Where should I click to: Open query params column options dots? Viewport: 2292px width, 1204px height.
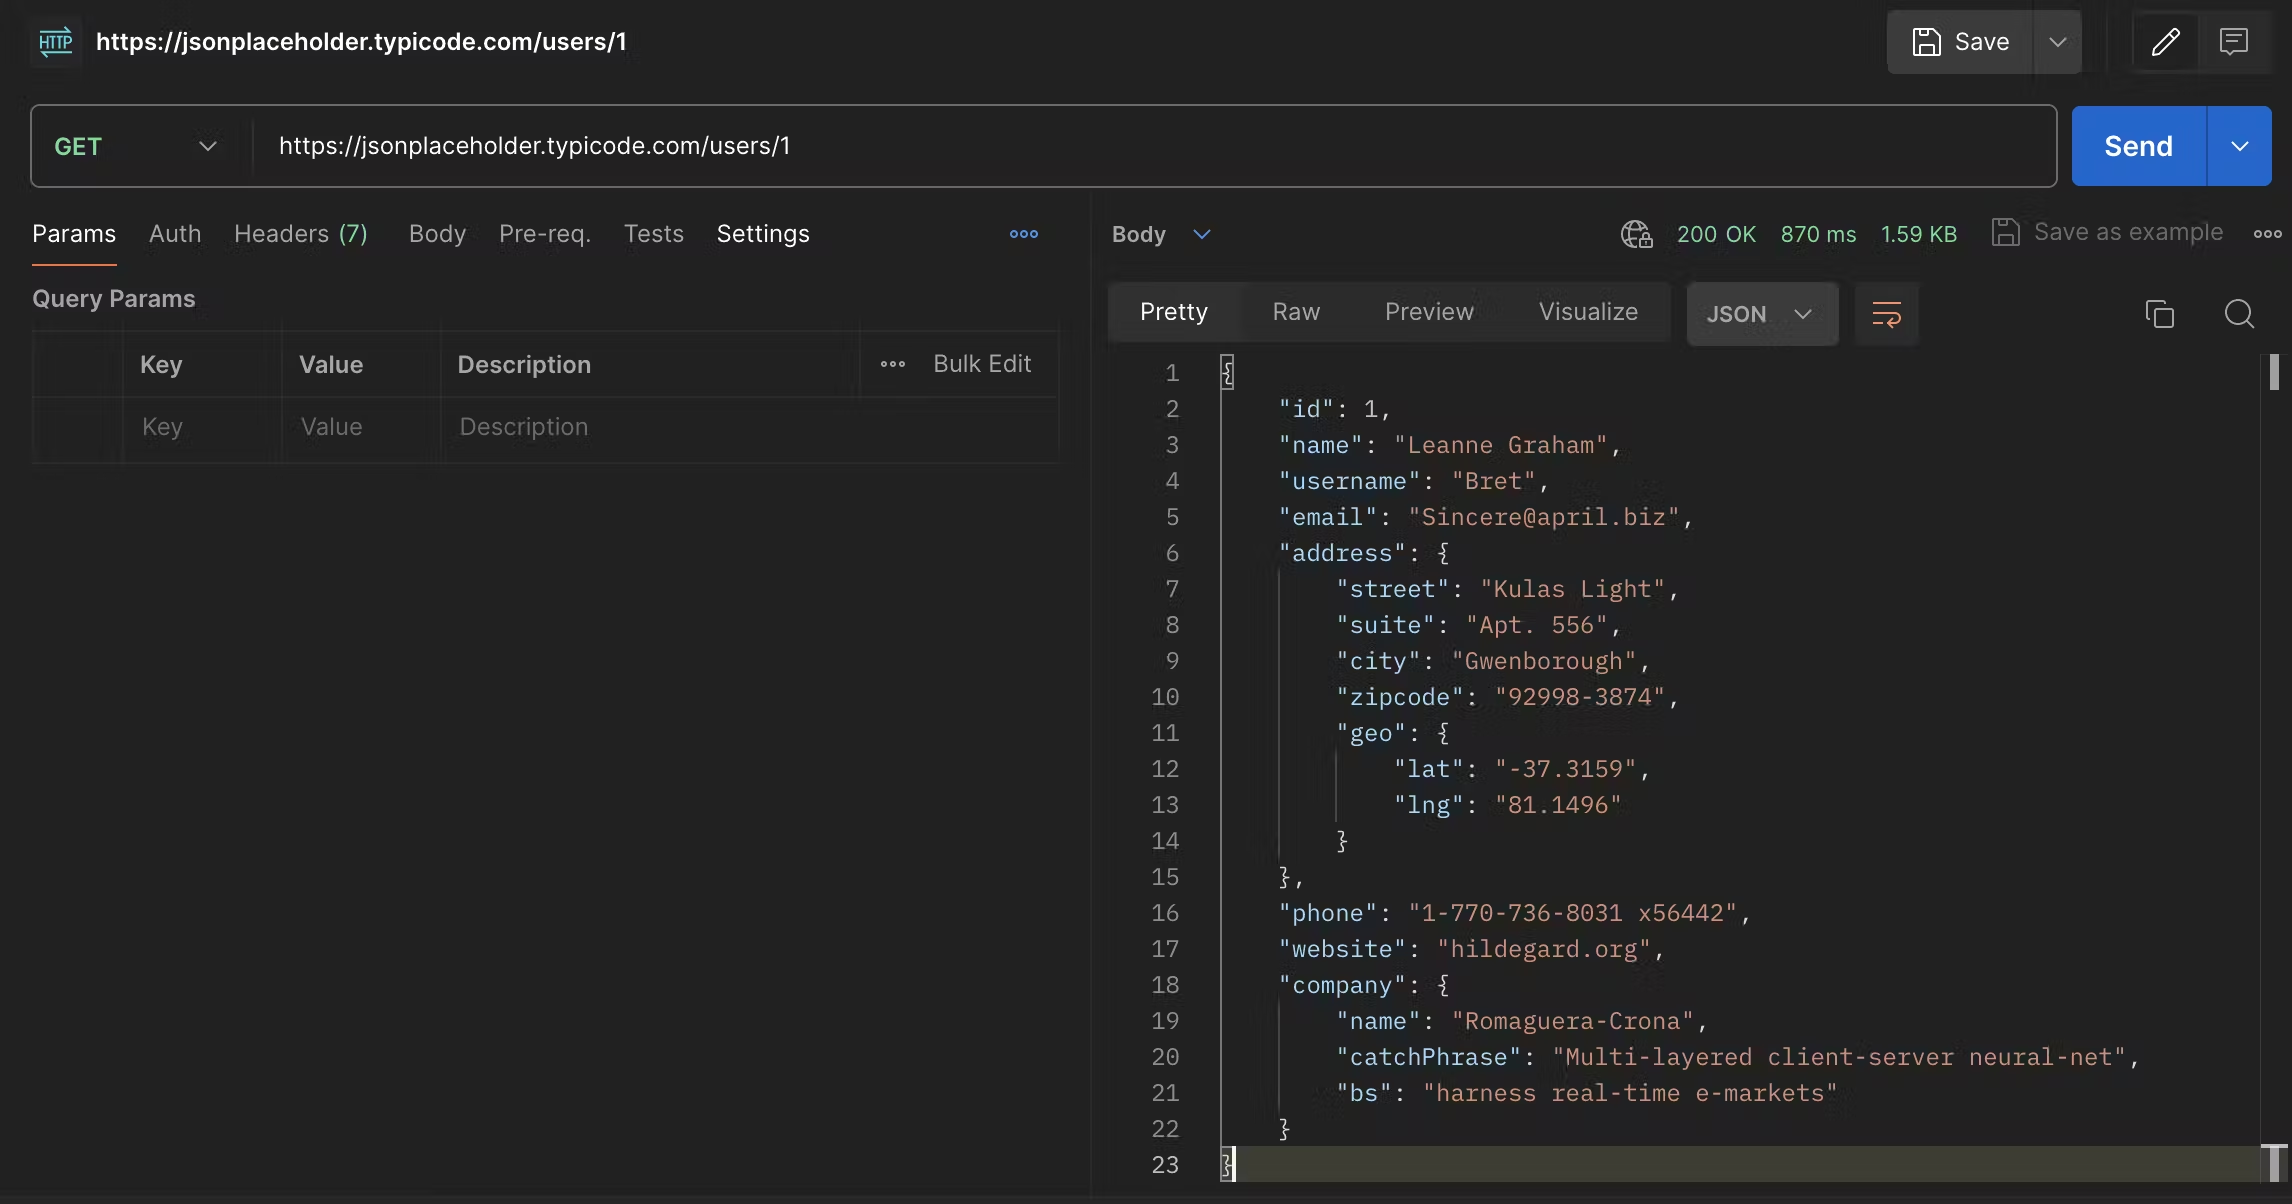[893, 364]
